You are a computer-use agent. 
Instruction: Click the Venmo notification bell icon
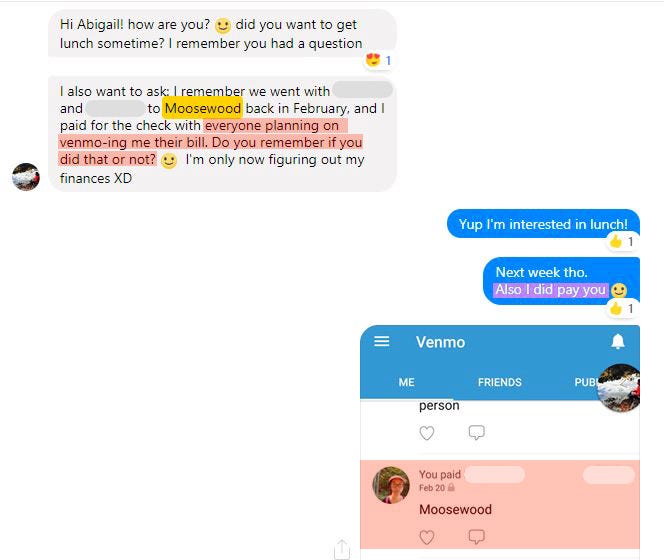point(618,341)
